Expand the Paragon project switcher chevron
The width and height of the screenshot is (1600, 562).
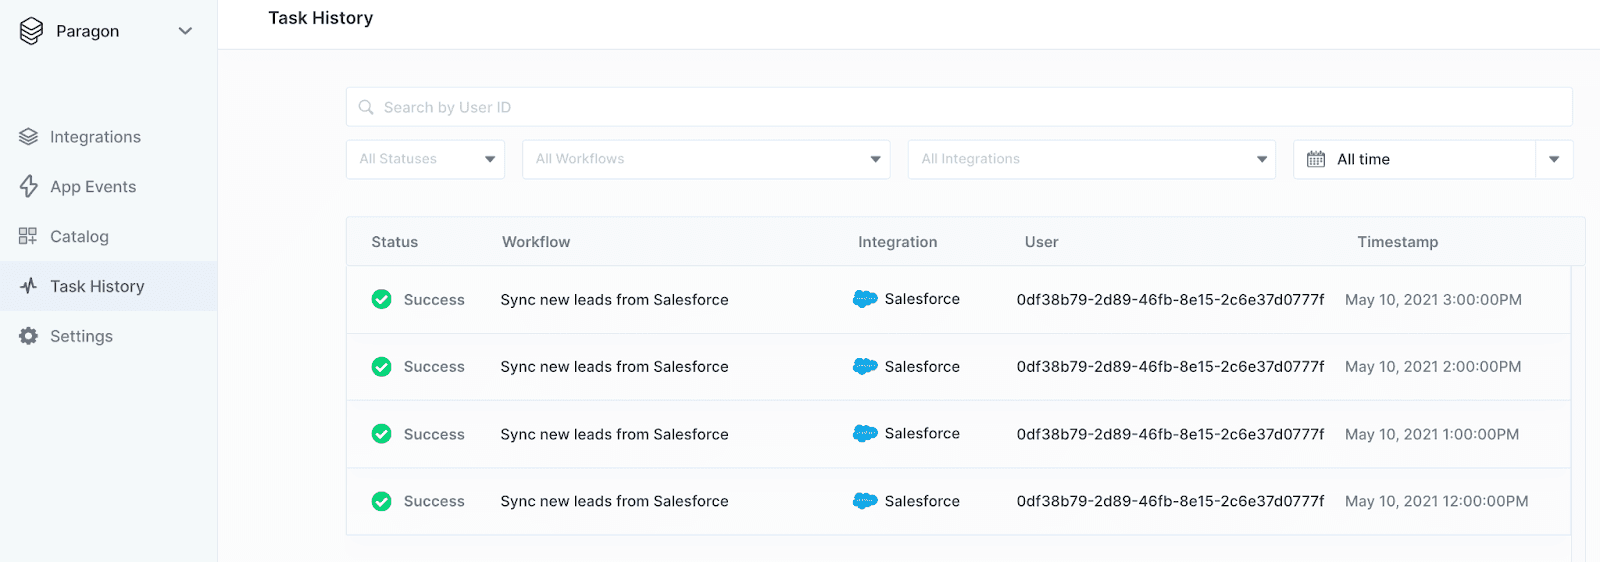coord(185,31)
